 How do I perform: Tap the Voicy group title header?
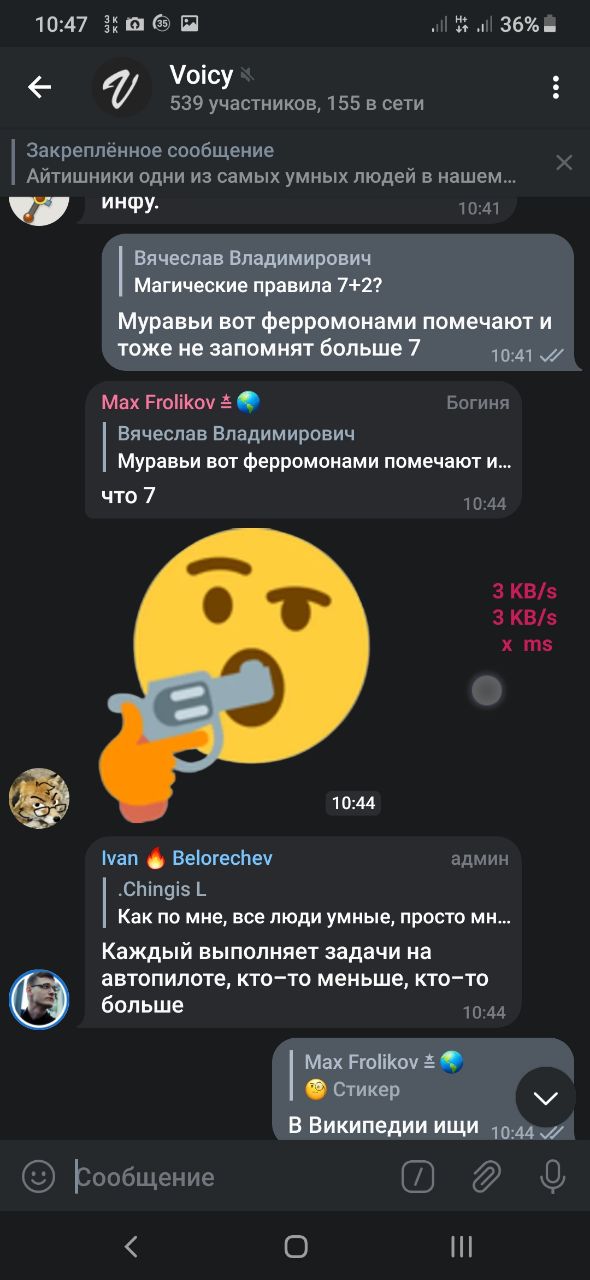click(296, 88)
